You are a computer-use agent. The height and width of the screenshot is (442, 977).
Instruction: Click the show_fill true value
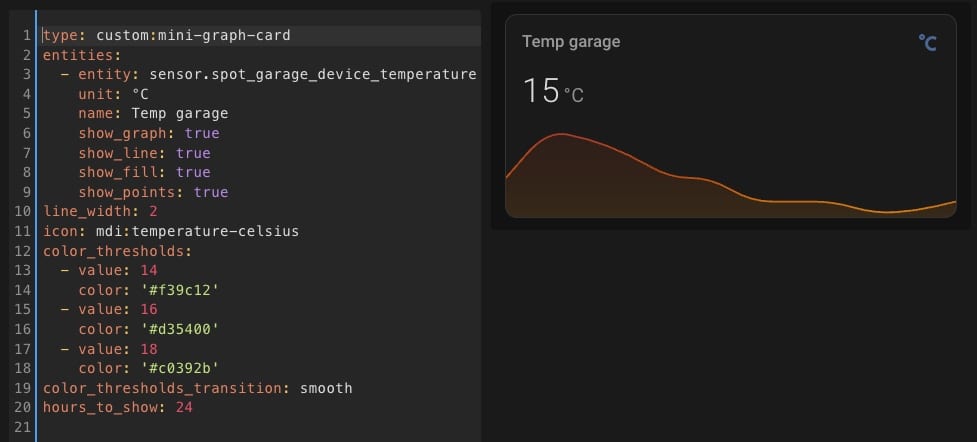(x=193, y=173)
